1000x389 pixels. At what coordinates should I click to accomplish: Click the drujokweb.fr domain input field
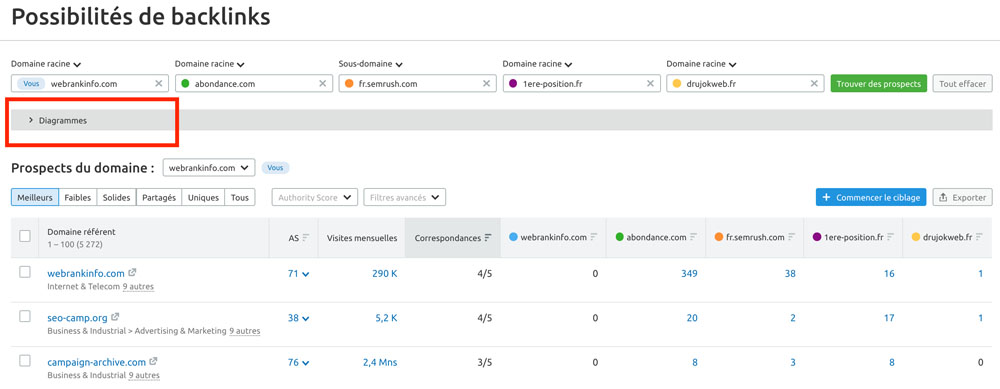(x=744, y=84)
